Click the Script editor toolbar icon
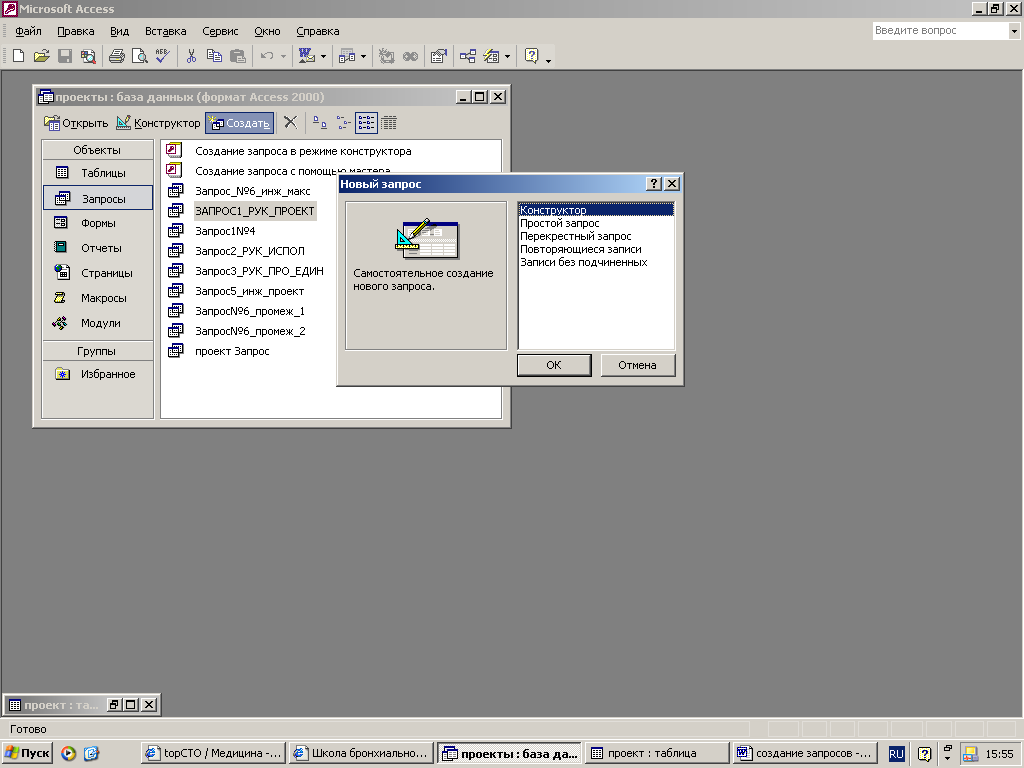The width and height of the screenshot is (1024, 768). pos(410,56)
